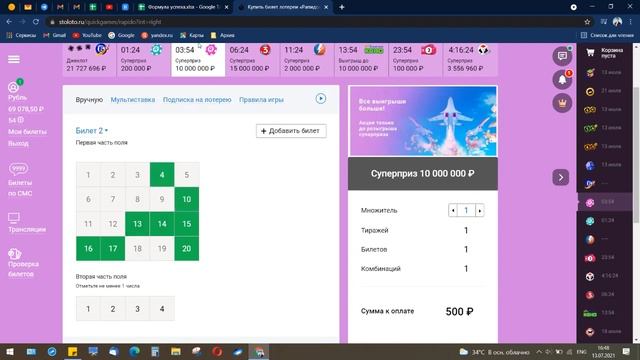
Task: Open the Подписка на лотерею tab
Action: click(x=197, y=100)
